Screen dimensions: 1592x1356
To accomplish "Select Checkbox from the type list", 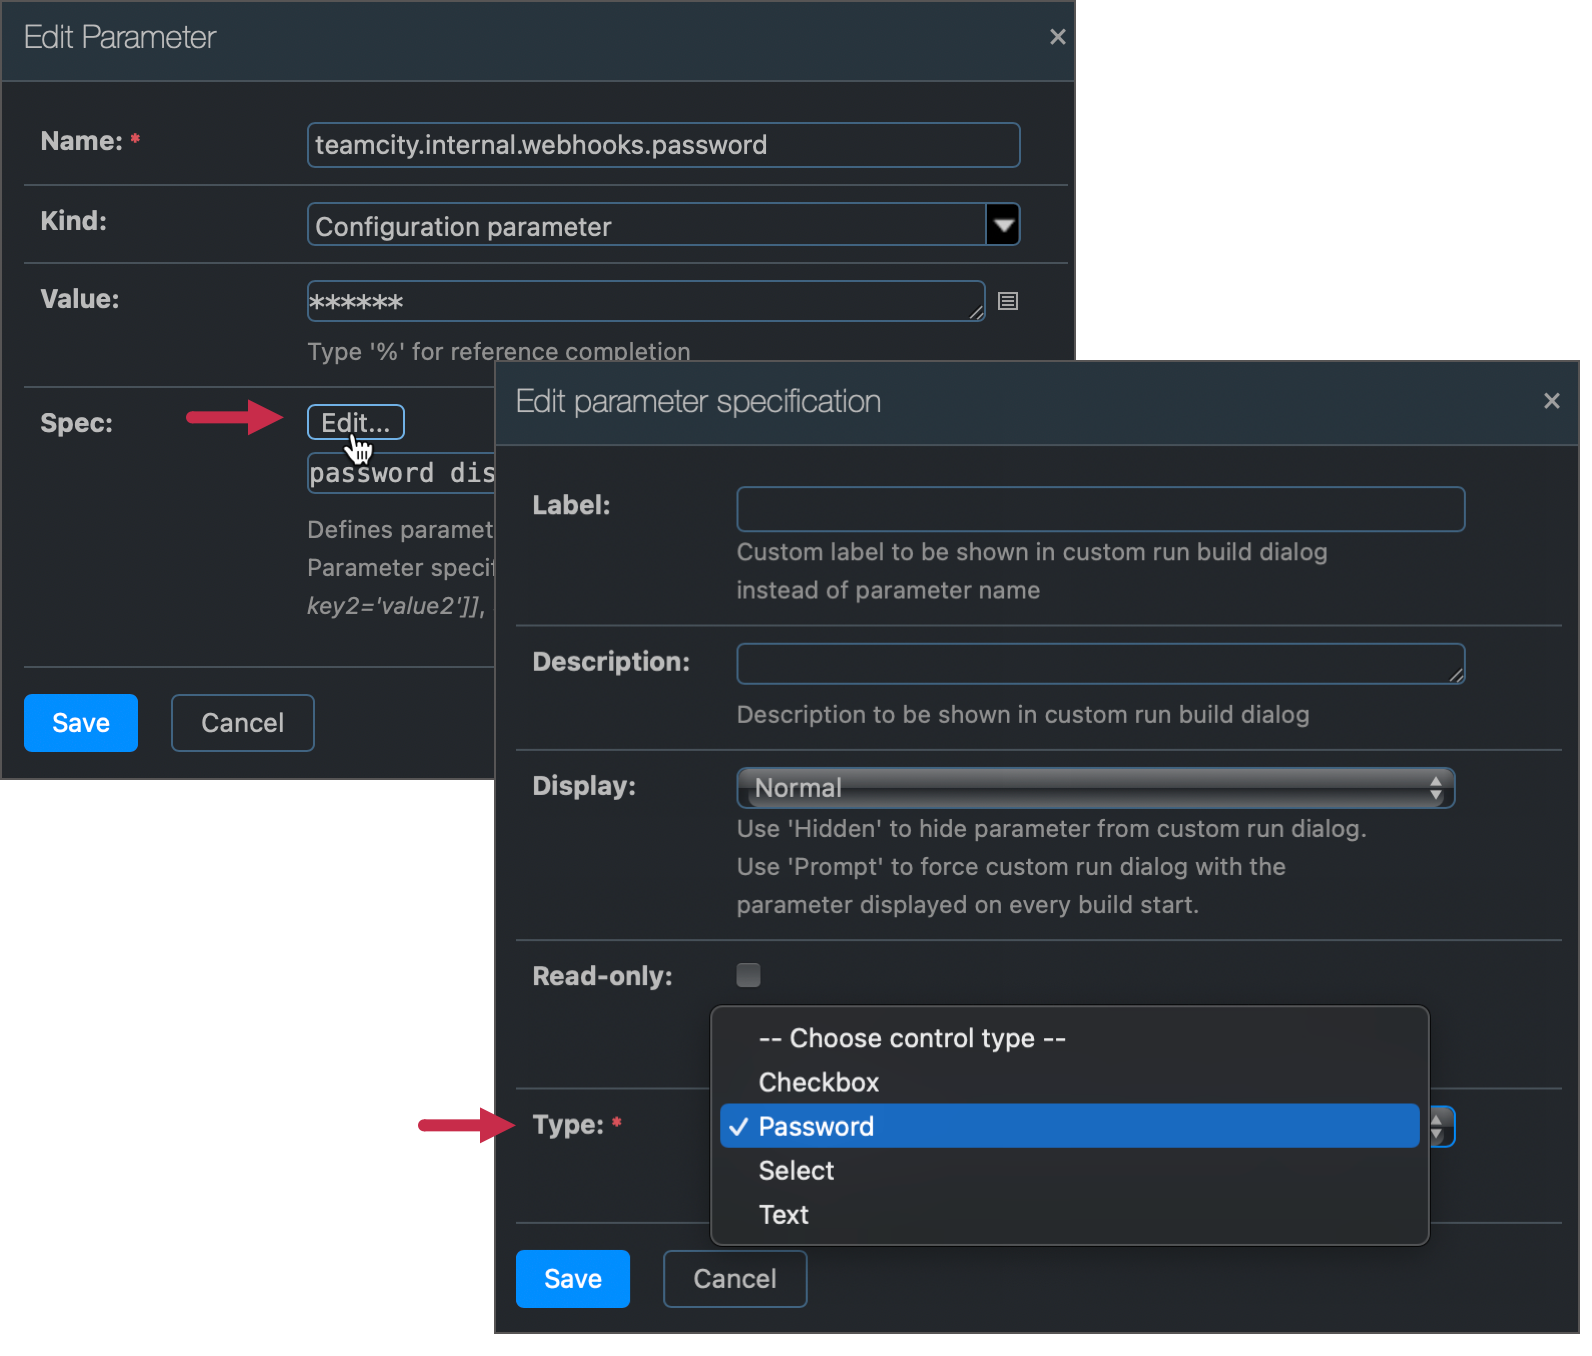I will 1069,1082.
